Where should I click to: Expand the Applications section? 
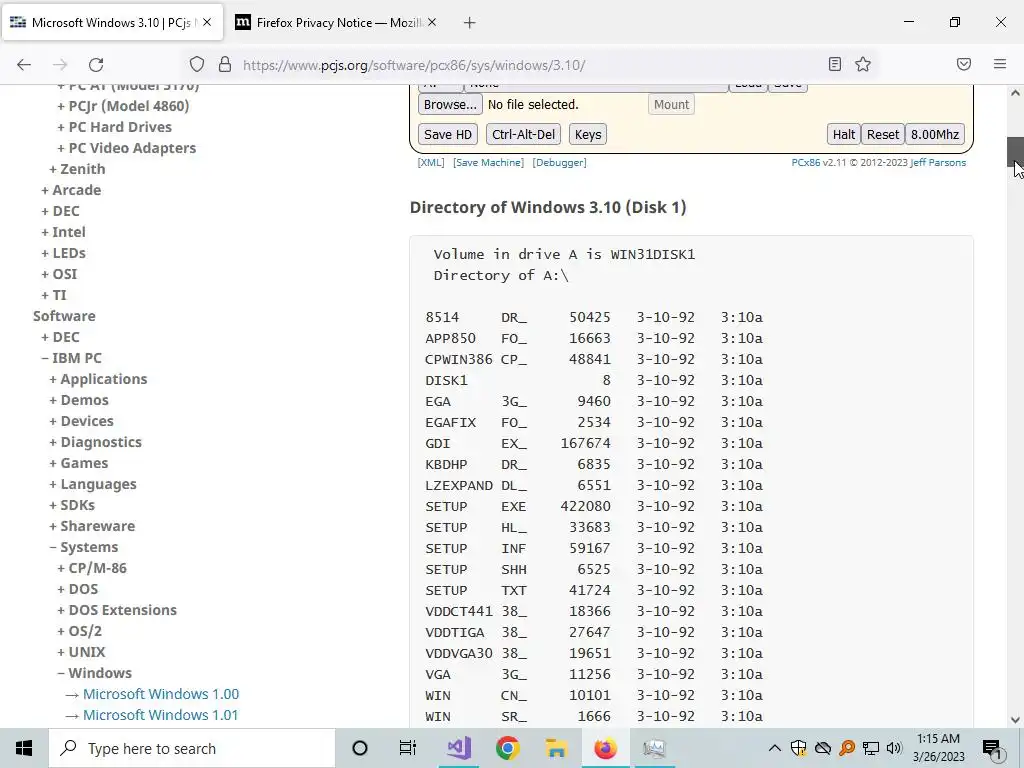[x=98, y=379]
